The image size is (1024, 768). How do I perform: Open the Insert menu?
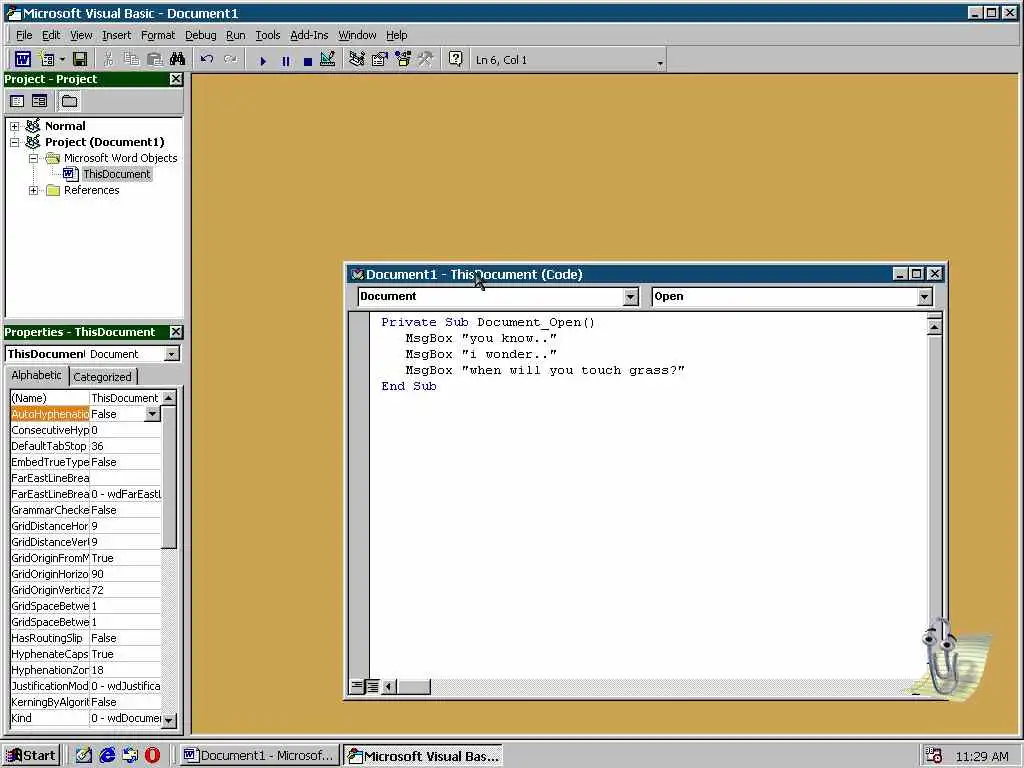116,35
